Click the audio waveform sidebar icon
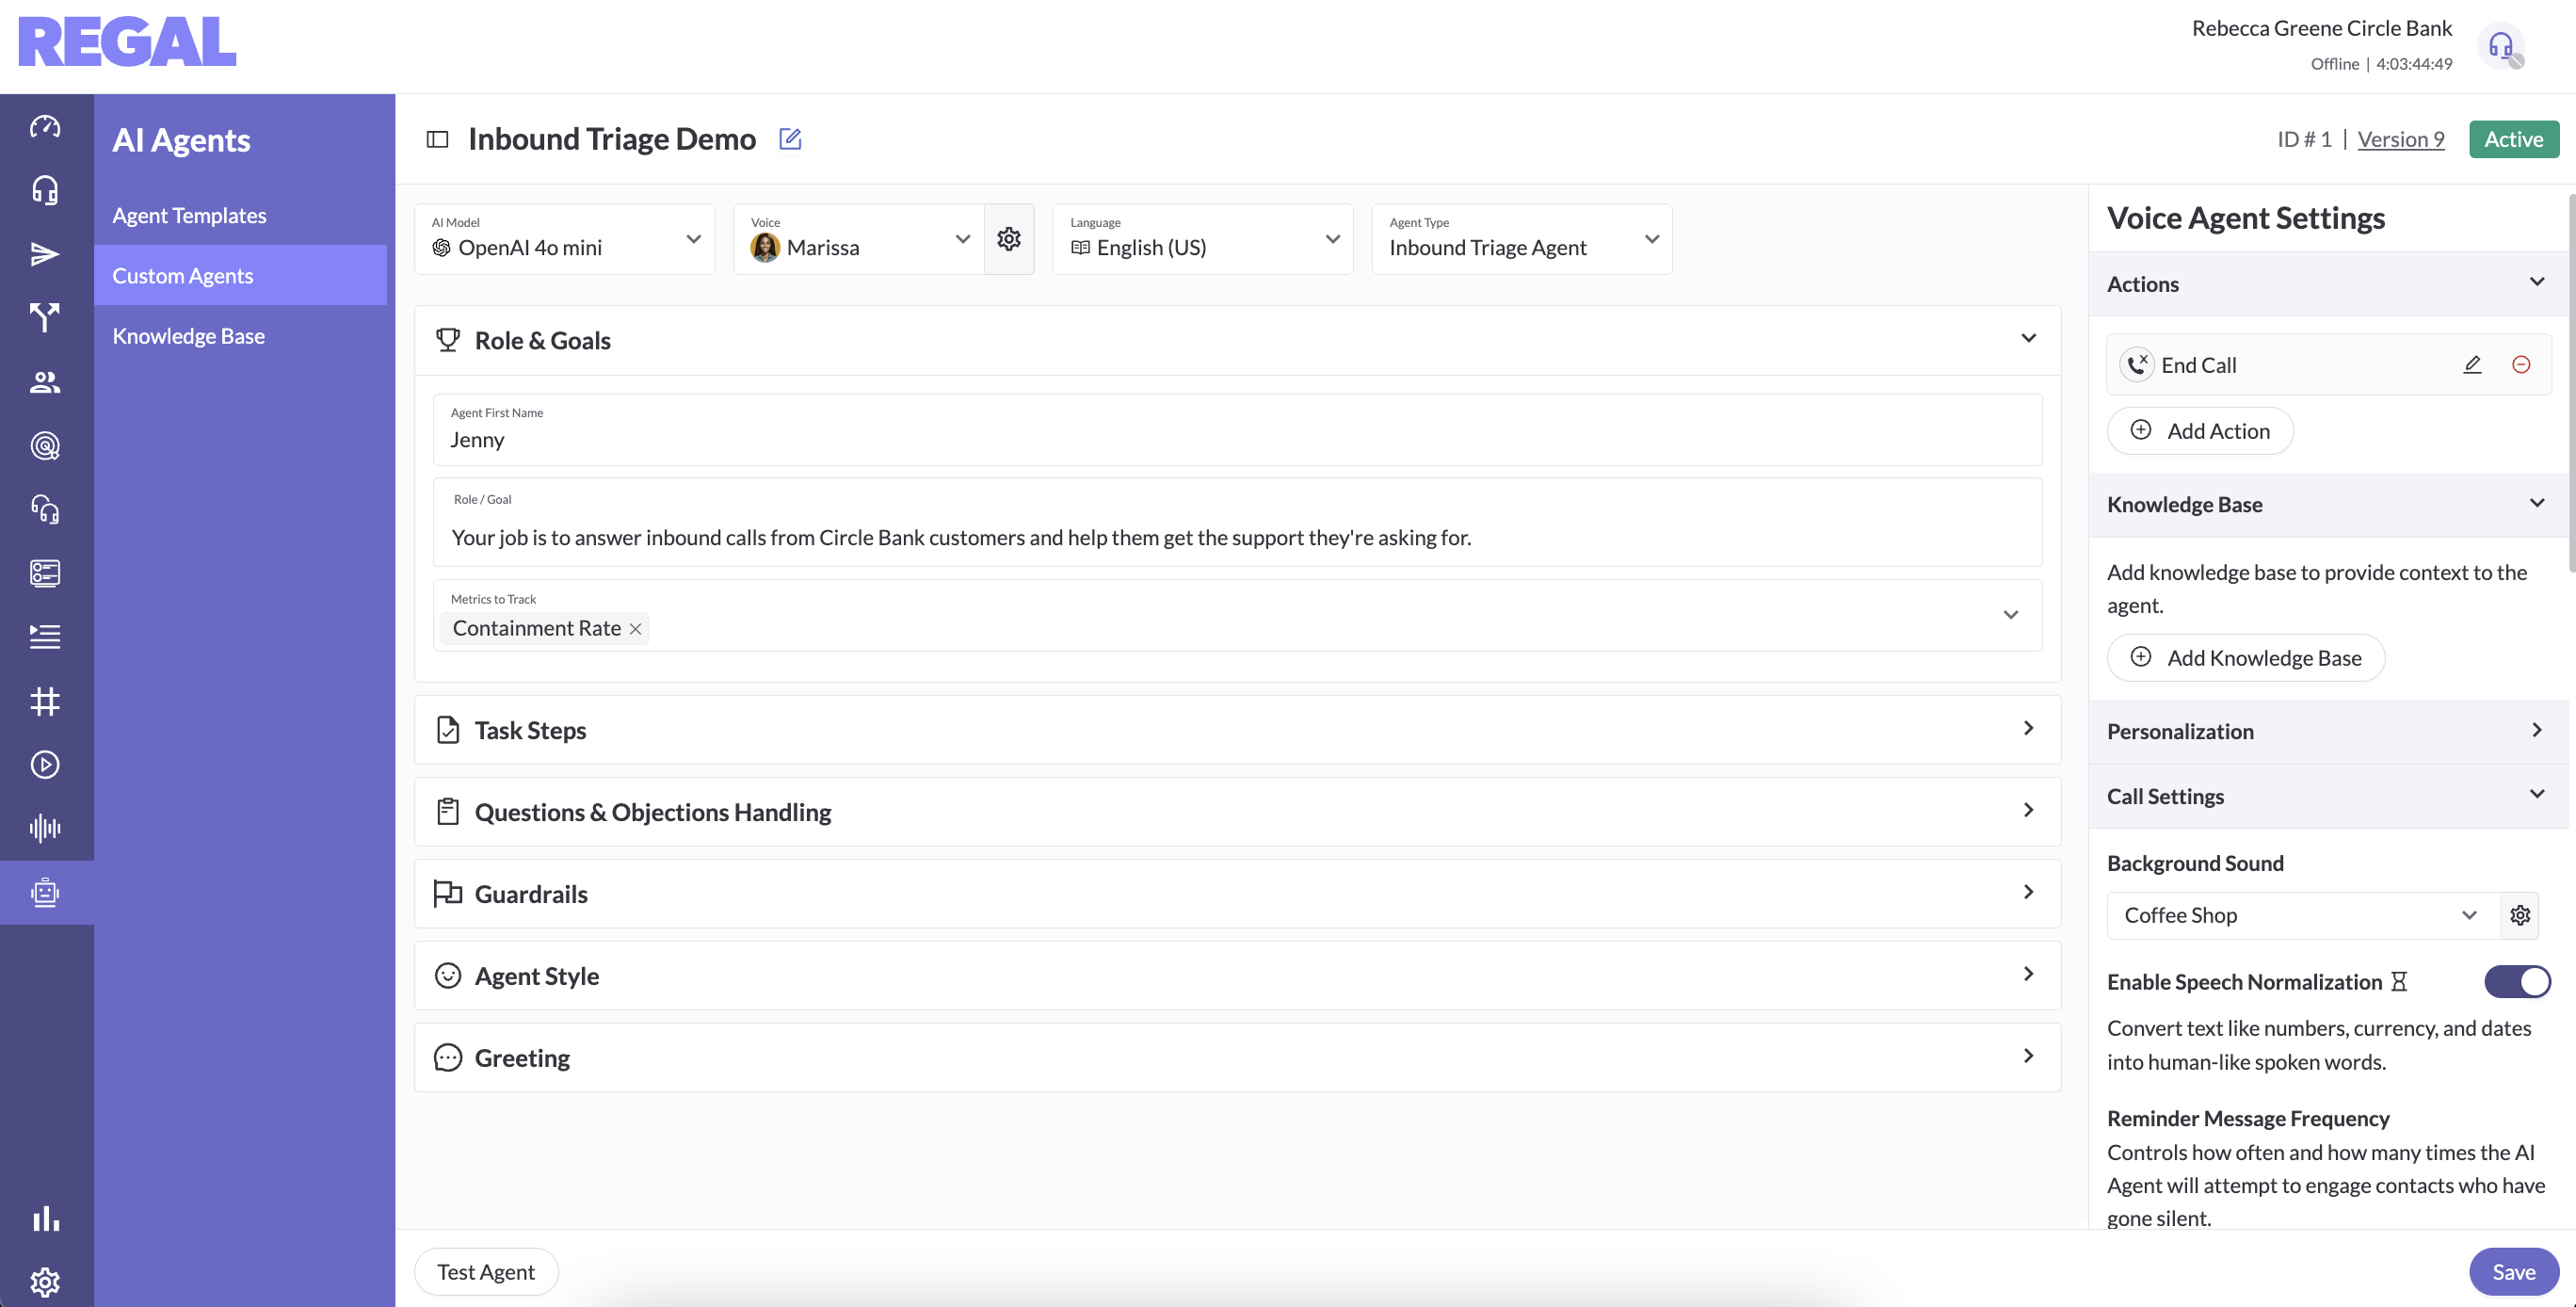 [x=45, y=828]
